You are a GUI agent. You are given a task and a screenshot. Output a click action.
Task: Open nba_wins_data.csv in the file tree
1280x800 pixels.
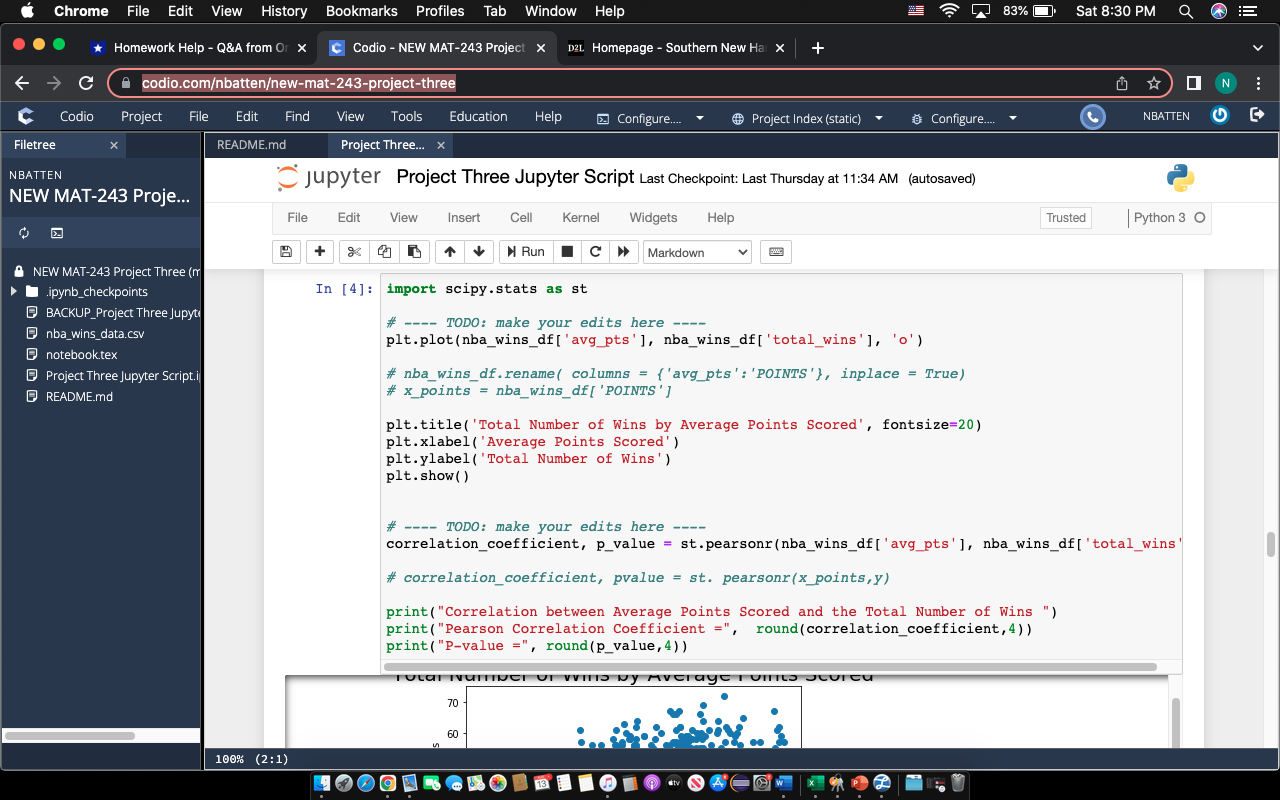(95, 334)
